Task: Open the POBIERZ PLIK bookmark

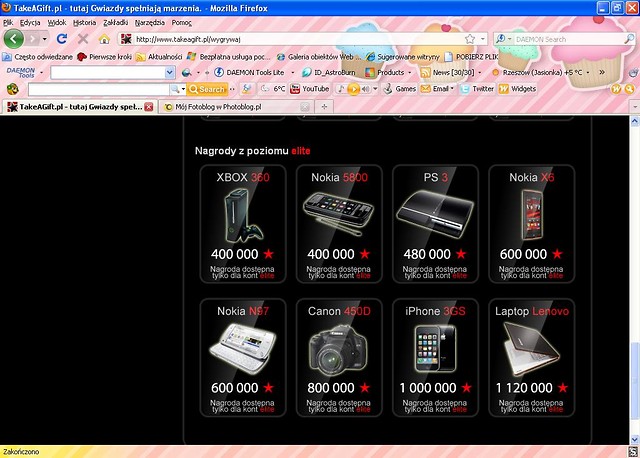Action: 471,56
